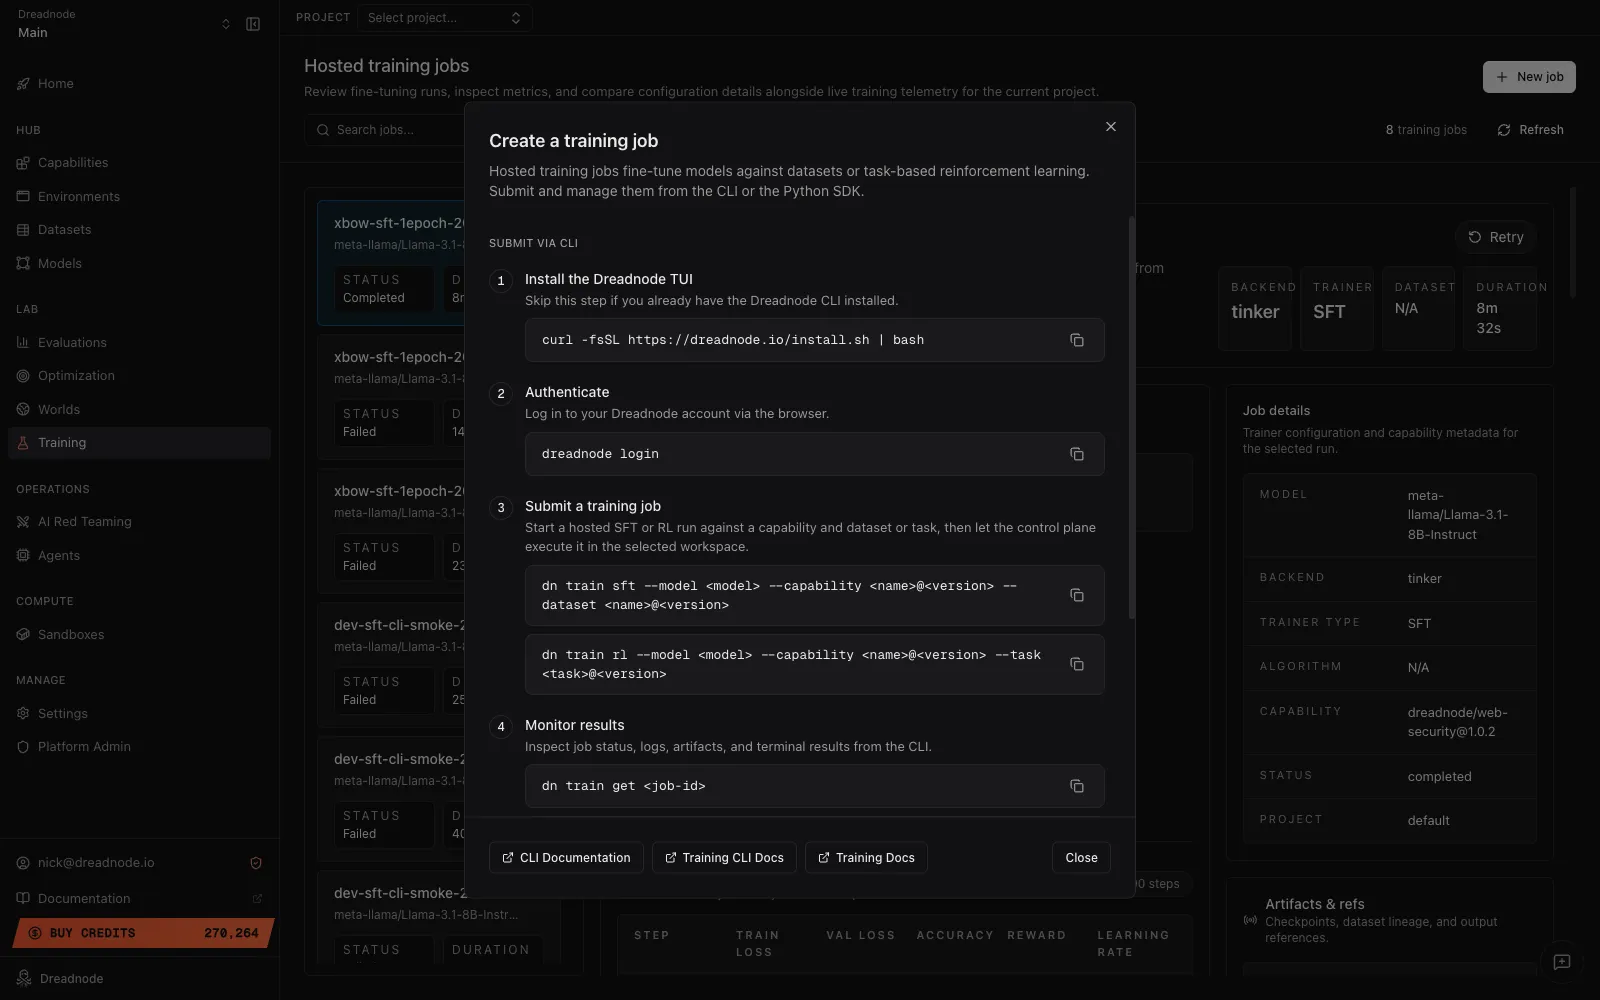
Task: Copy the curl install command
Action: pyautogui.click(x=1077, y=340)
